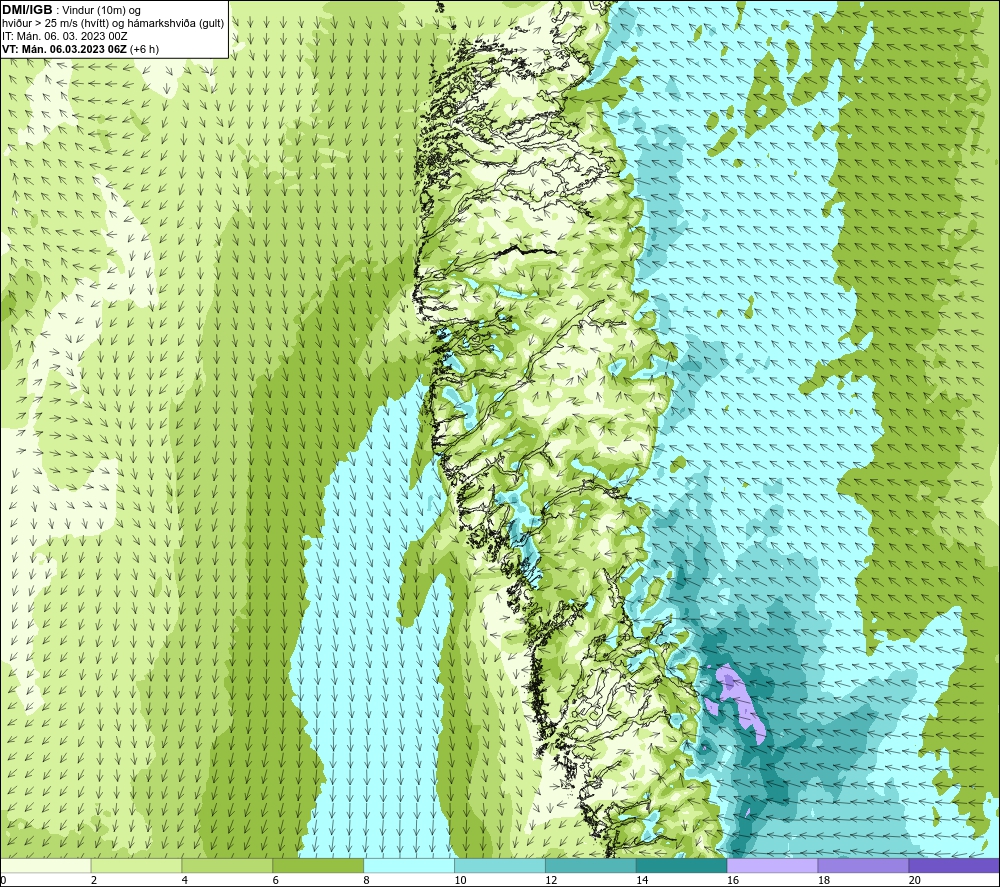Click the legend scale label '10'
Image resolution: width=1000 pixels, height=887 pixels.
pyautogui.click(x=460, y=880)
